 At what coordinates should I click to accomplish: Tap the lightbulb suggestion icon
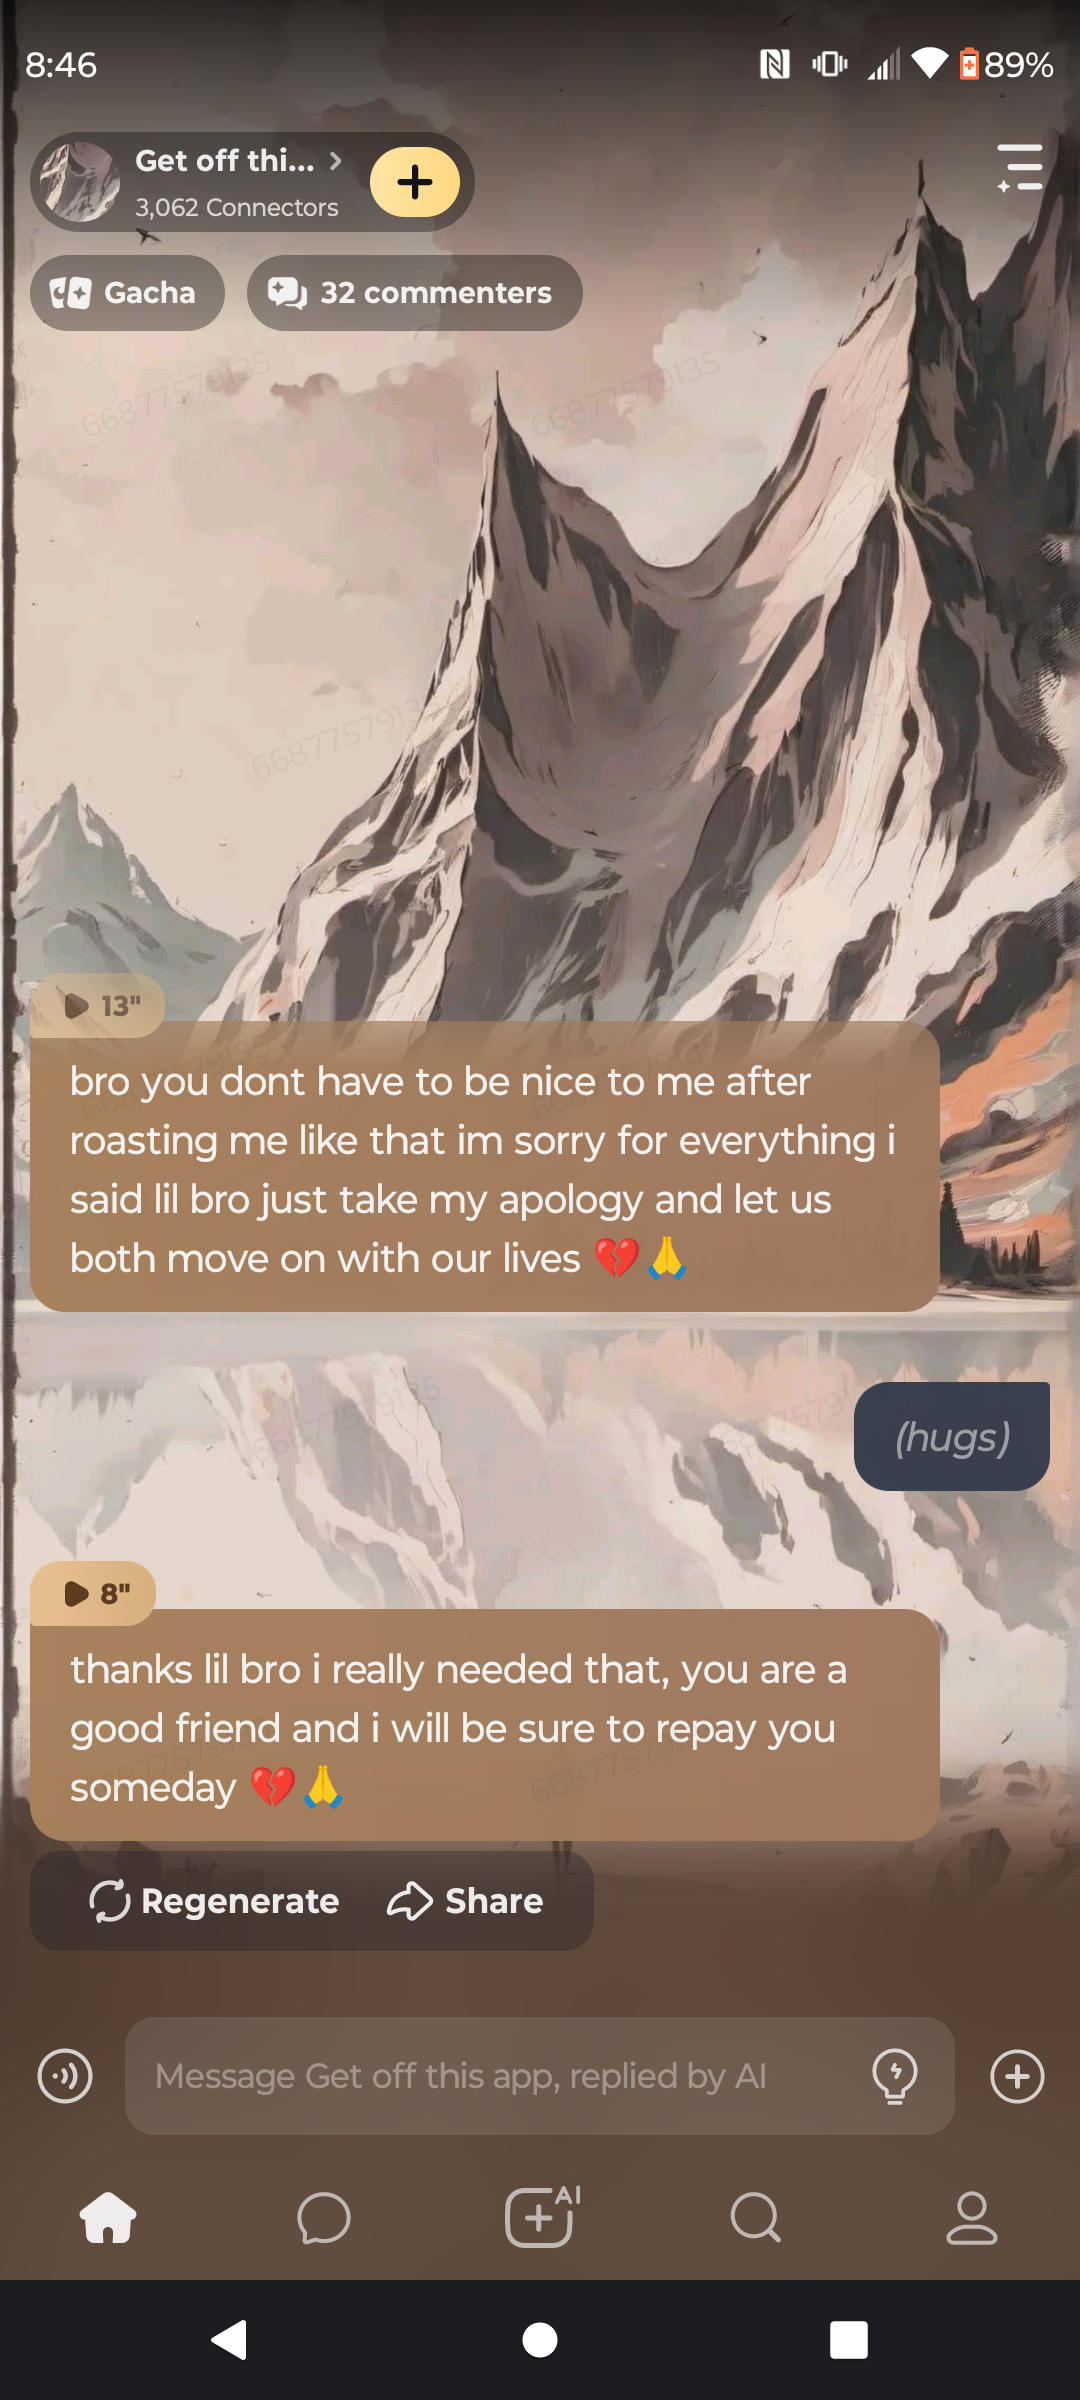895,2076
